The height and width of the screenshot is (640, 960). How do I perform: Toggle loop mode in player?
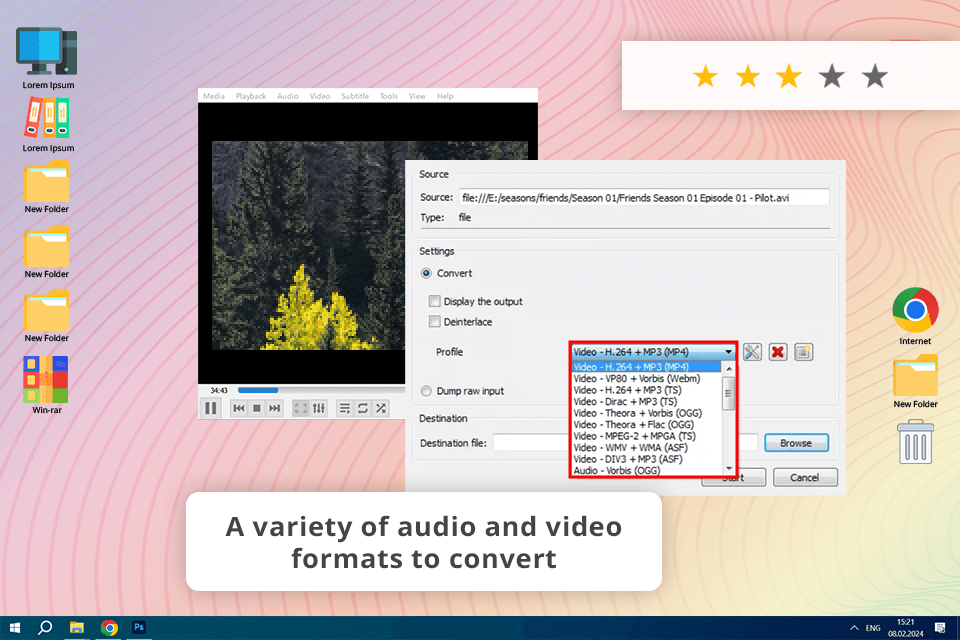coord(362,408)
